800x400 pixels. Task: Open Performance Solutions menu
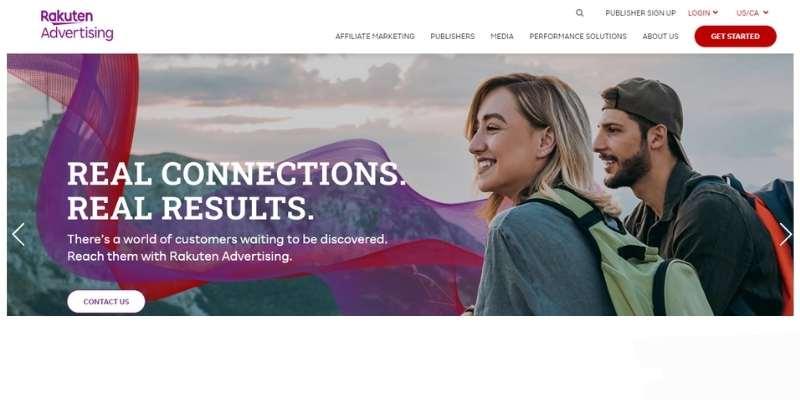578,36
